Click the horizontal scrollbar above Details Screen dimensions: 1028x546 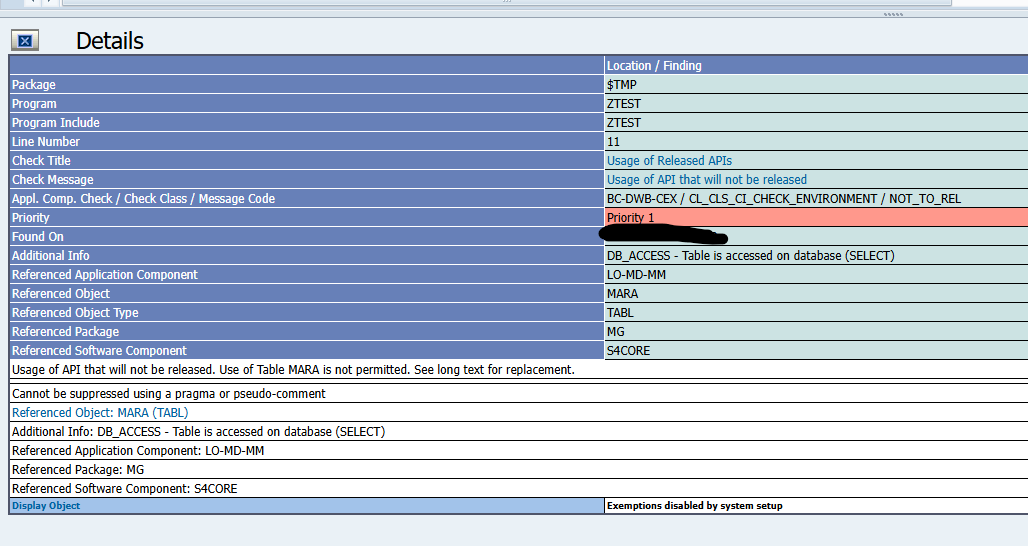click(505, 3)
